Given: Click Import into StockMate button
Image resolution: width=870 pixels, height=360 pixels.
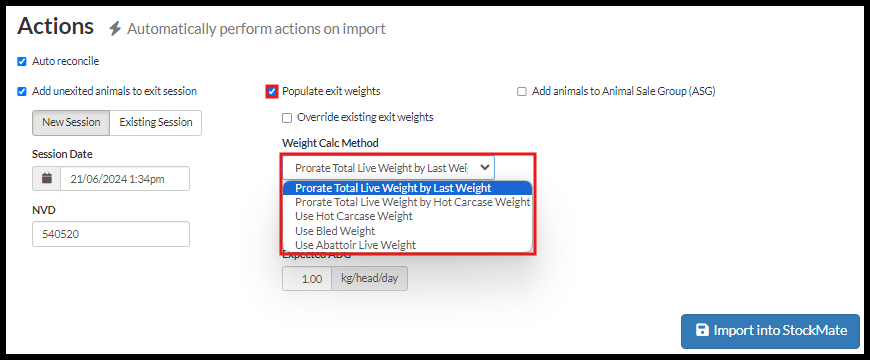Looking at the screenshot, I should (x=770, y=331).
